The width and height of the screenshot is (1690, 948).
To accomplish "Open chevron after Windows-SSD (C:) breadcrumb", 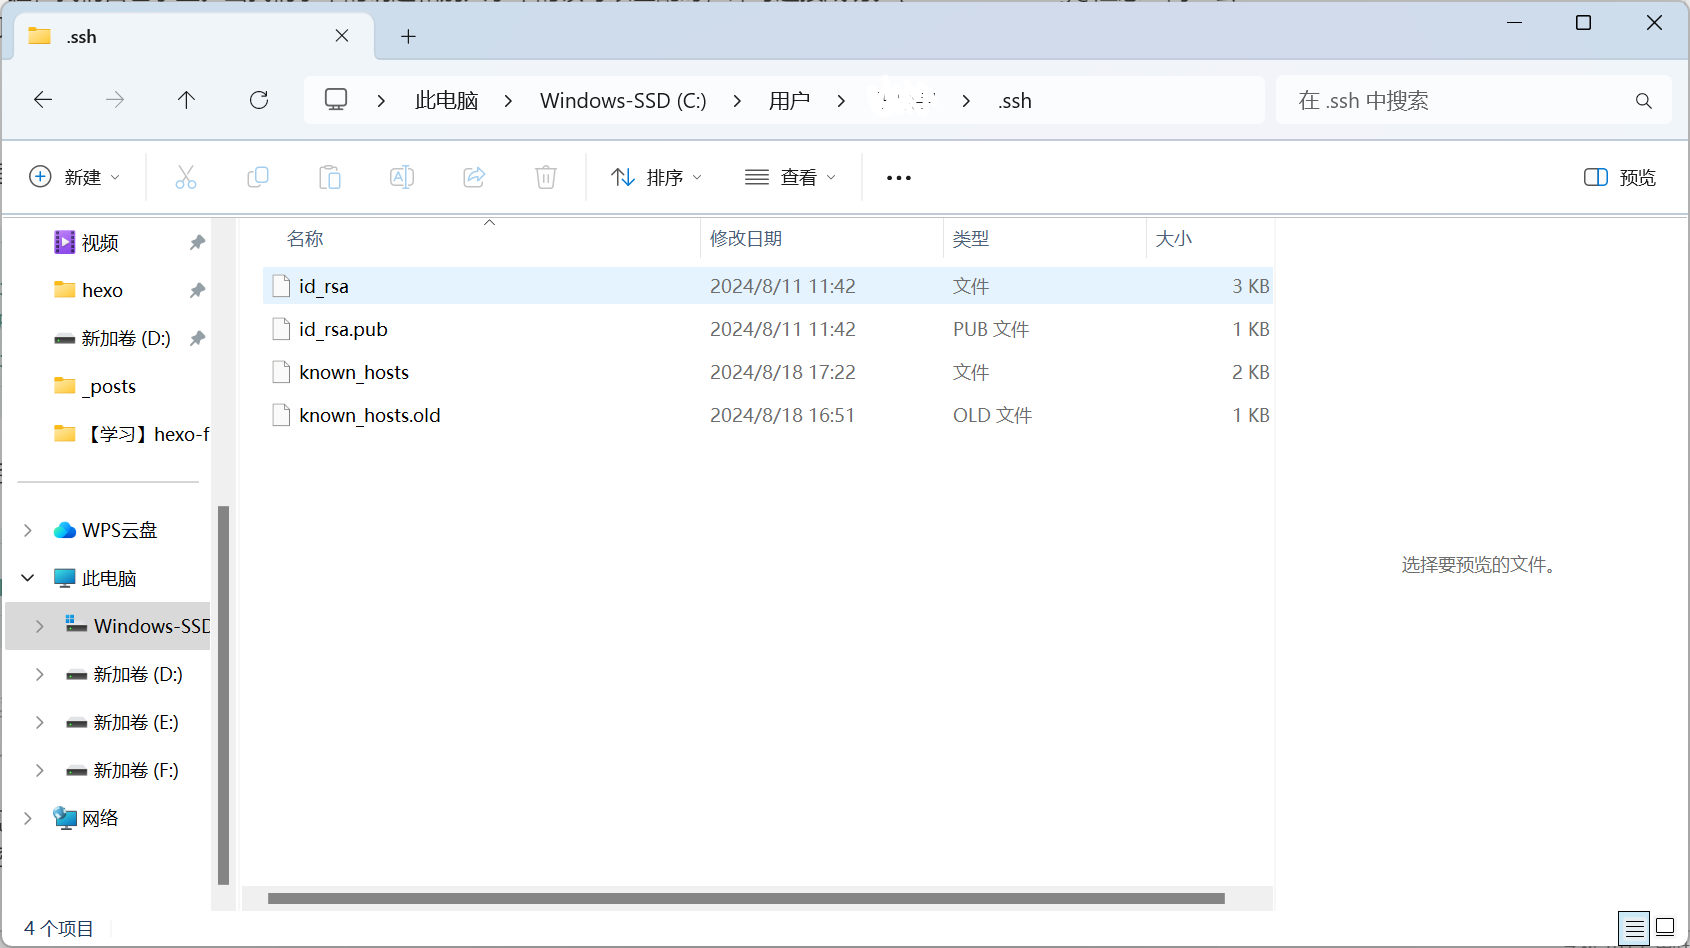I will [737, 101].
